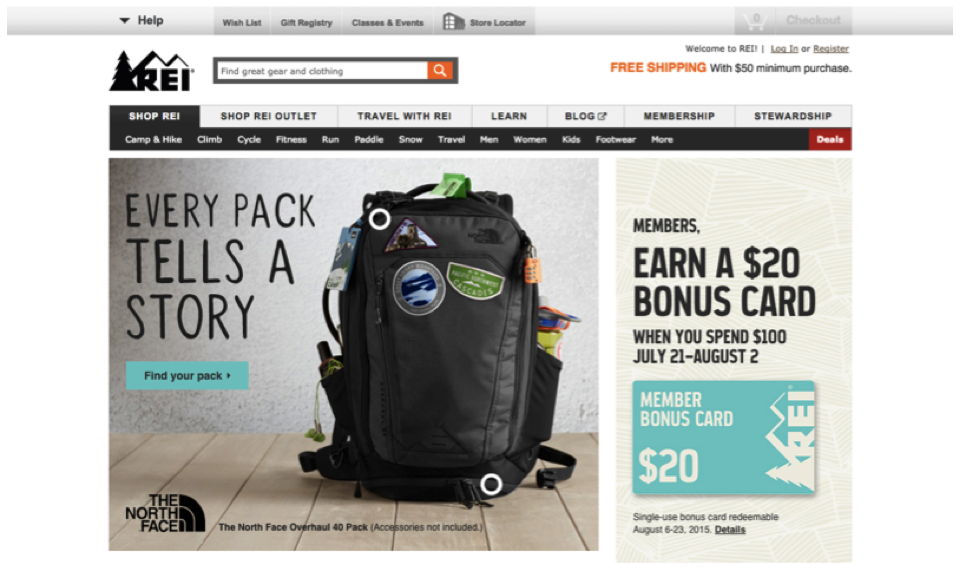Open the Camp & Hike category
975x574 pixels.
pos(153,140)
